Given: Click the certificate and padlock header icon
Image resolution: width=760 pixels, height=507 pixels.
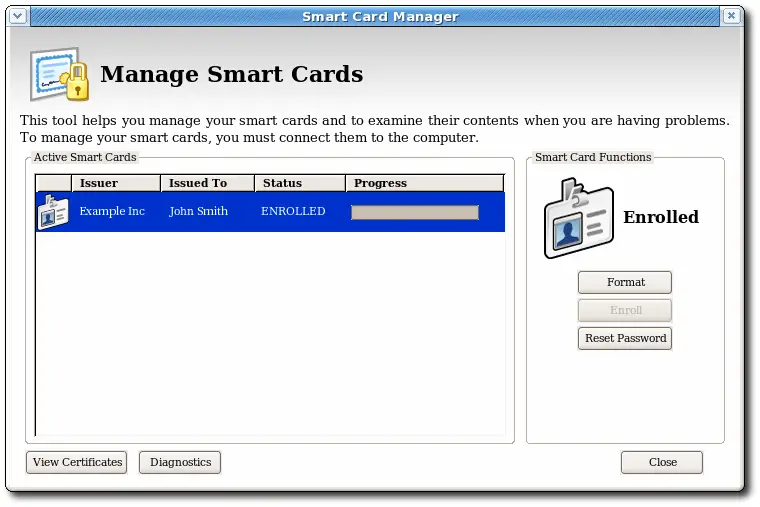Looking at the screenshot, I should tap(59, 74).
